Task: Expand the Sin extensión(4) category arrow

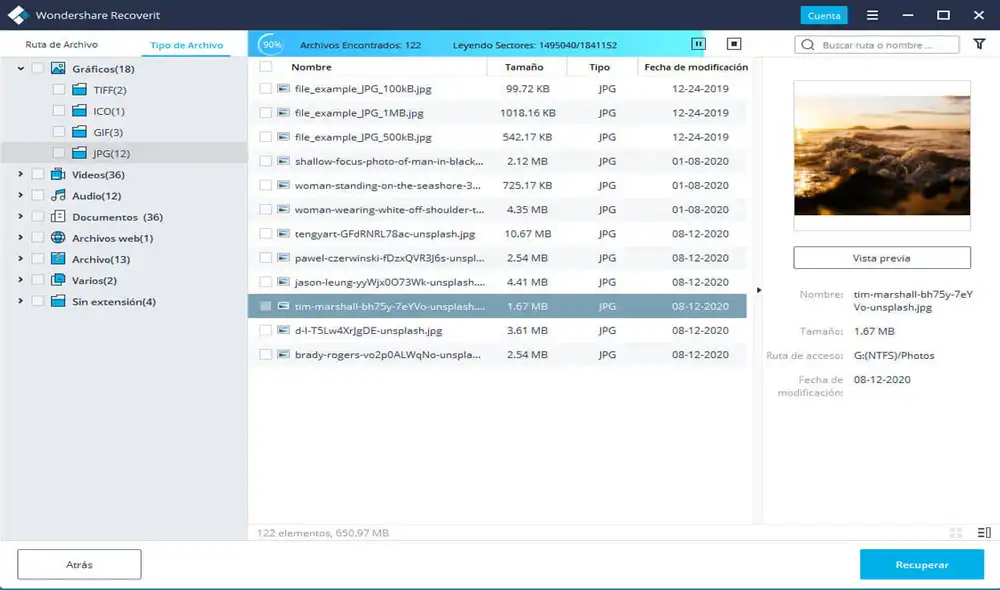Action: pyautogui.click(x=20, y=301)
